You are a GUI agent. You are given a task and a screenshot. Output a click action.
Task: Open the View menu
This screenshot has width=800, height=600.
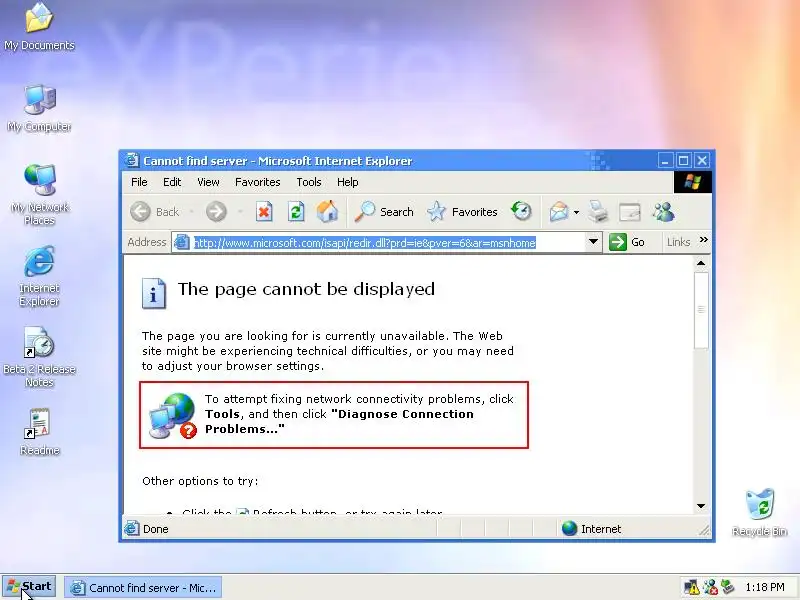point(208,182)
